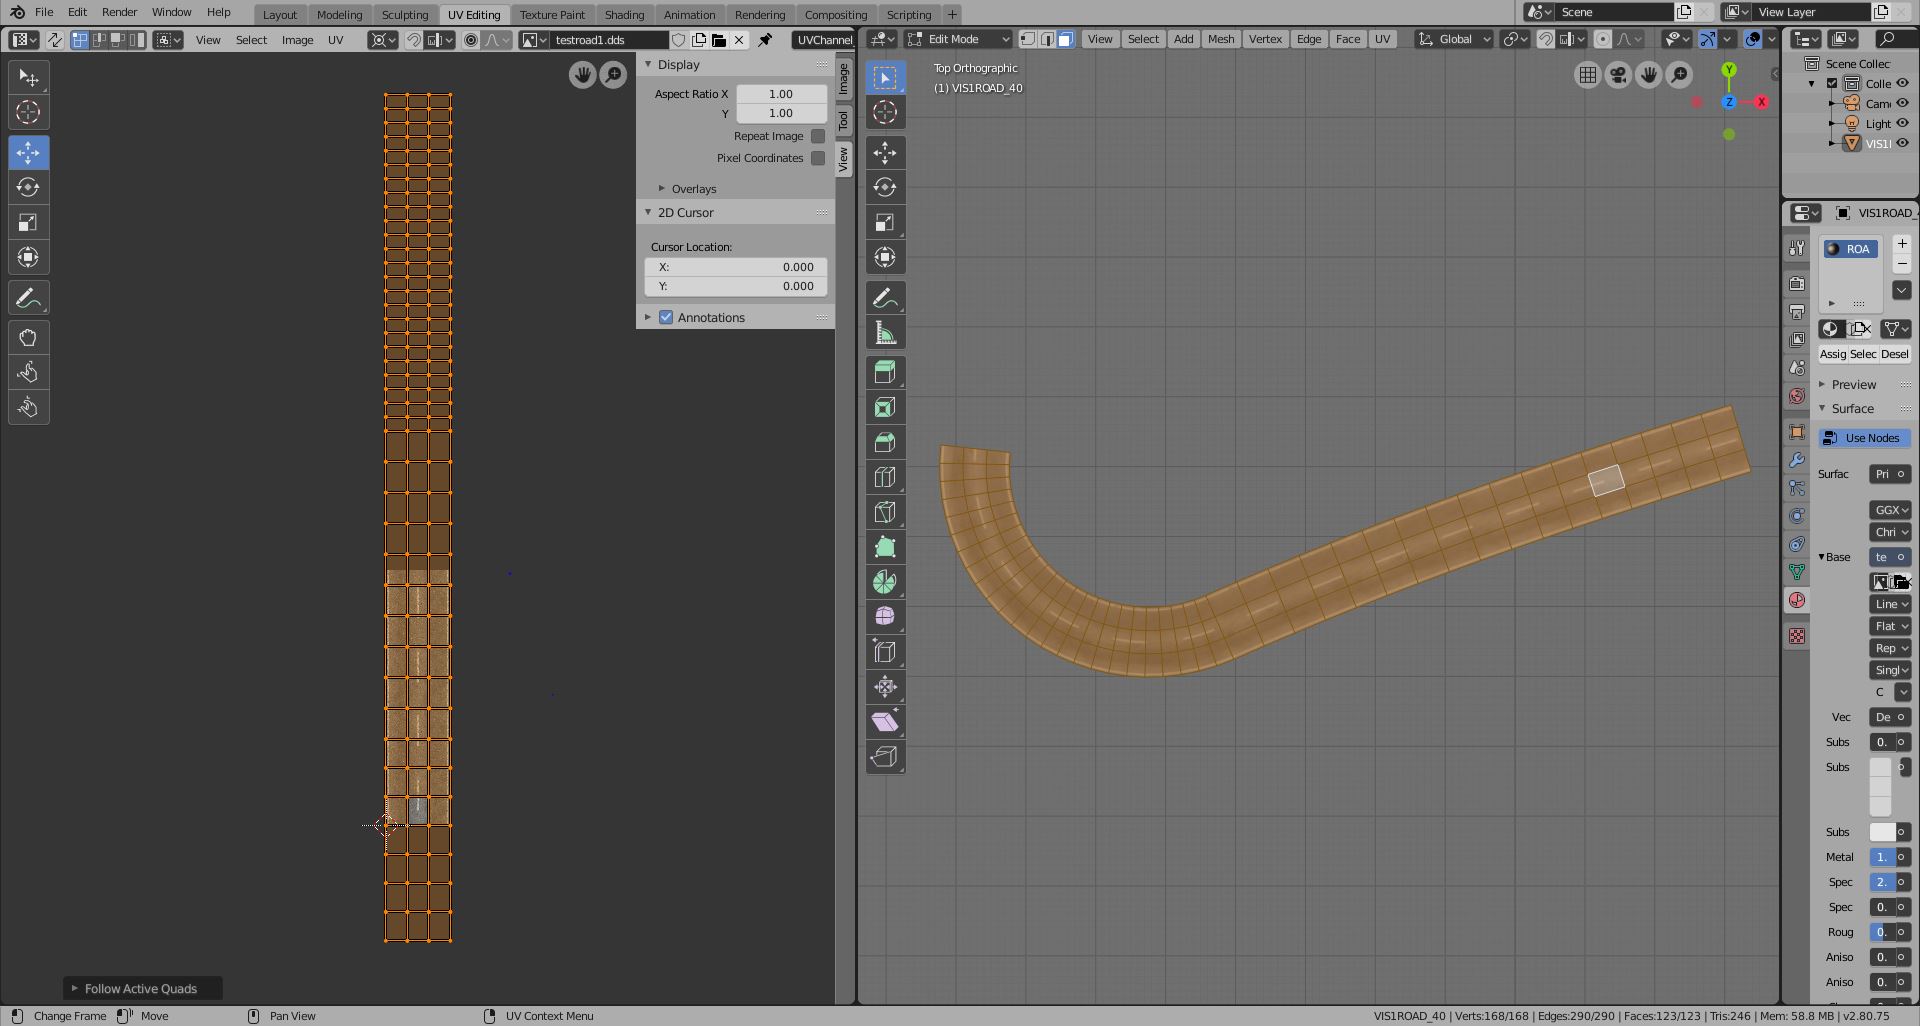The image size is (1920, 1026).
Task: Switch viewport to orthographic grid toggle icon
Action: [x=1587, y=75]
